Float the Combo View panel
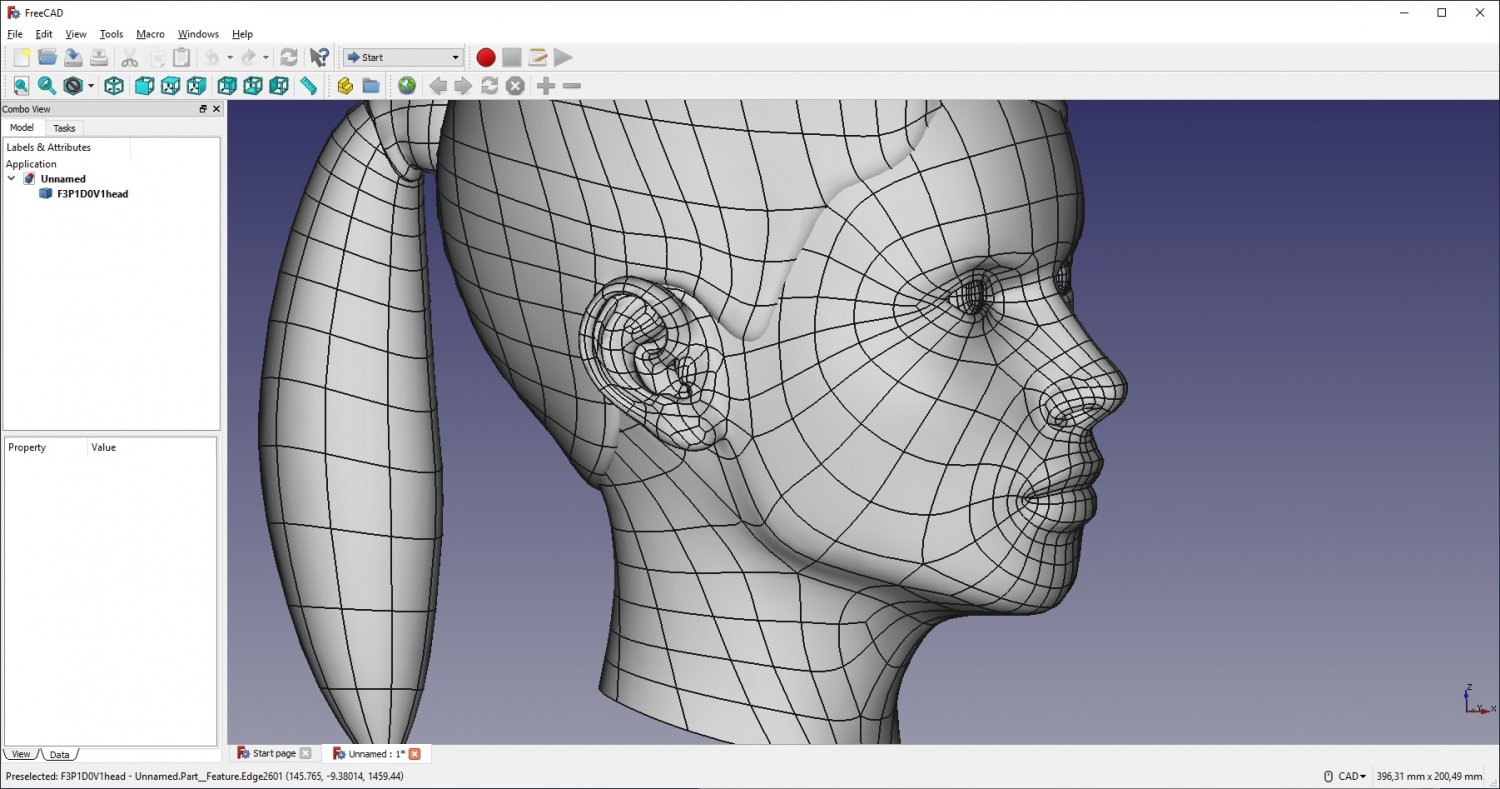Screen dimensions: 1500x789 [x=203, y=109]
